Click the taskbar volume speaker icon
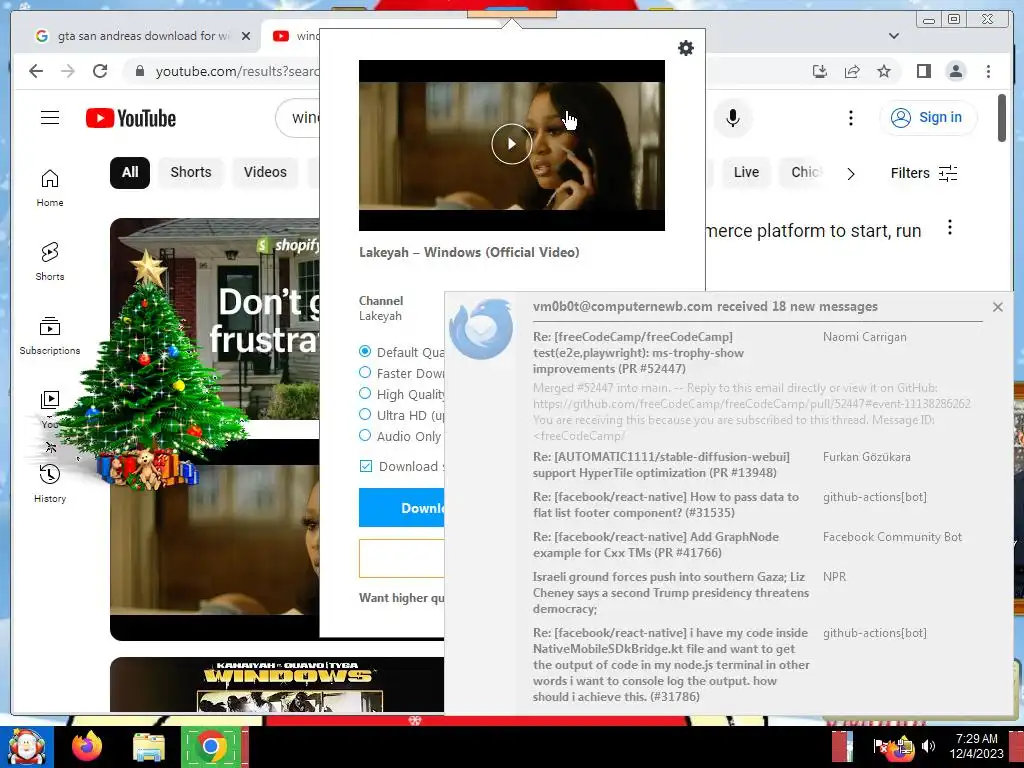The height and width of the screenshot is (768, 1024). (x=928, y=746)
